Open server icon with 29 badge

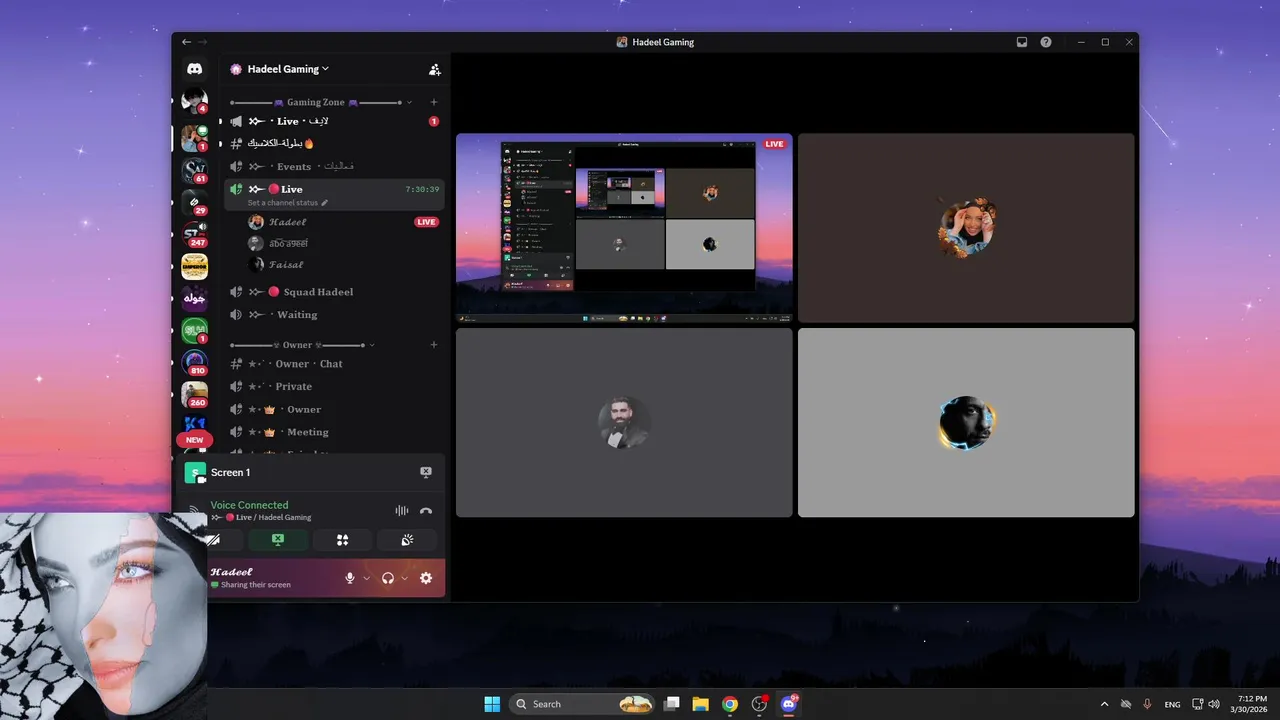tap(194, 203)
